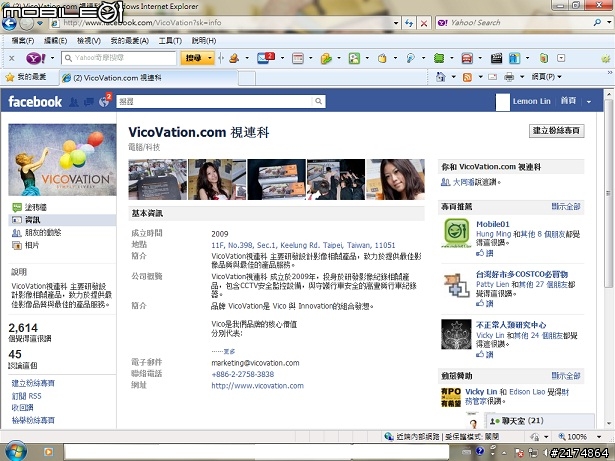Stop loading with the red X icon

click(424, 23)
